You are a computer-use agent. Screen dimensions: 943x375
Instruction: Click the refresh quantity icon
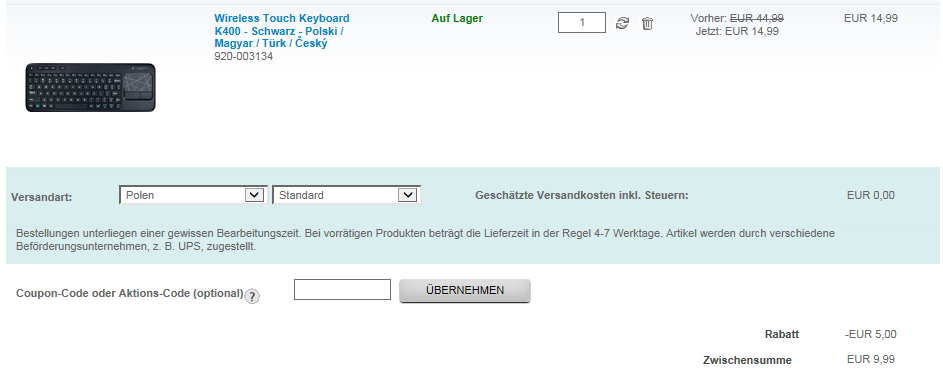pos(622,23)
